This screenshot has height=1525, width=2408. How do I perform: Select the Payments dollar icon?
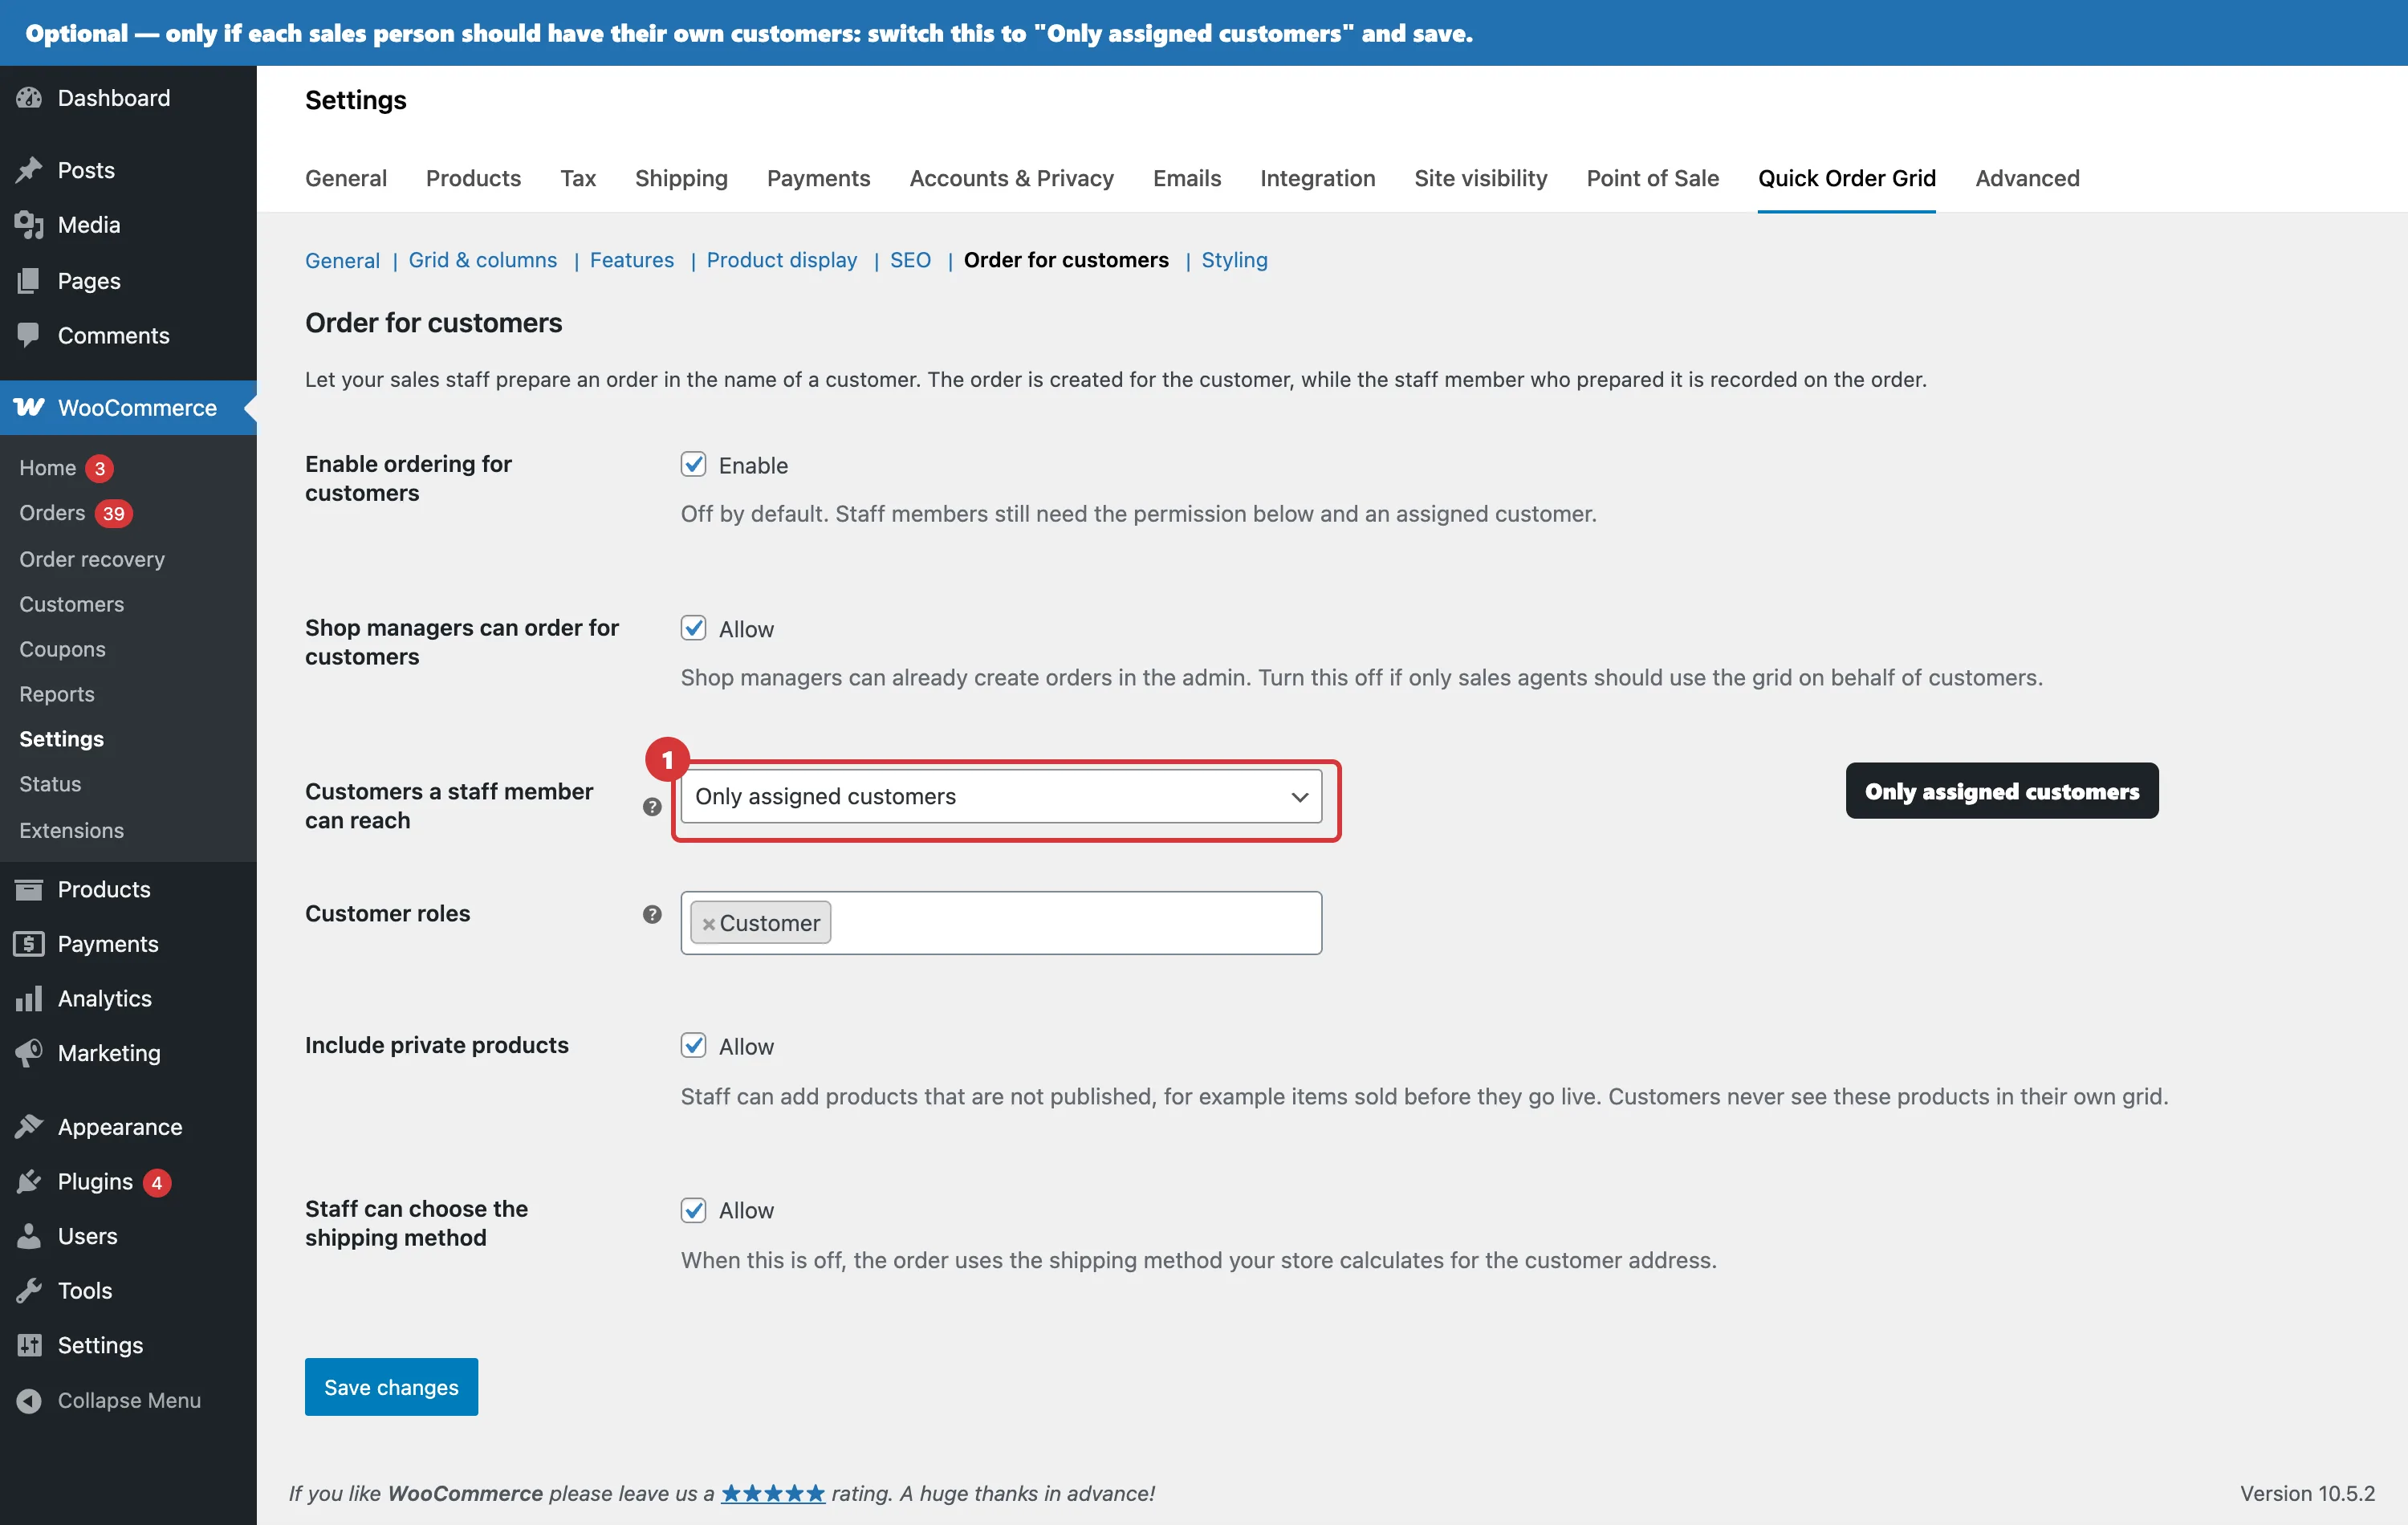(29, 943)
